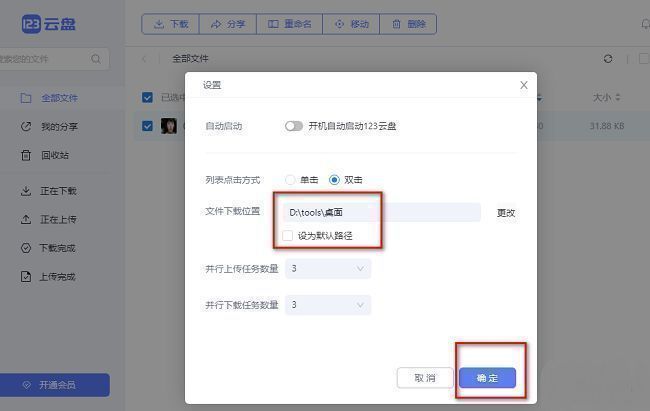Click the 确定 button
Viewport: 650px width, 411px height.
(487, 378)
